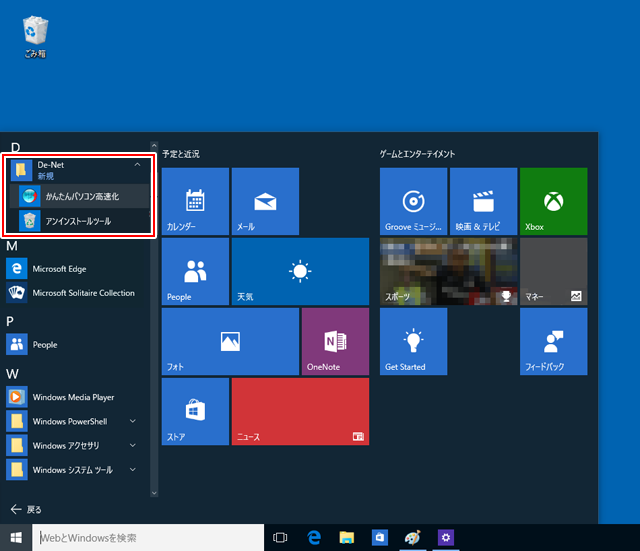Open File Explorer from taskbar
This screenshot has height=551, width=640.
(x=347, y=538)
